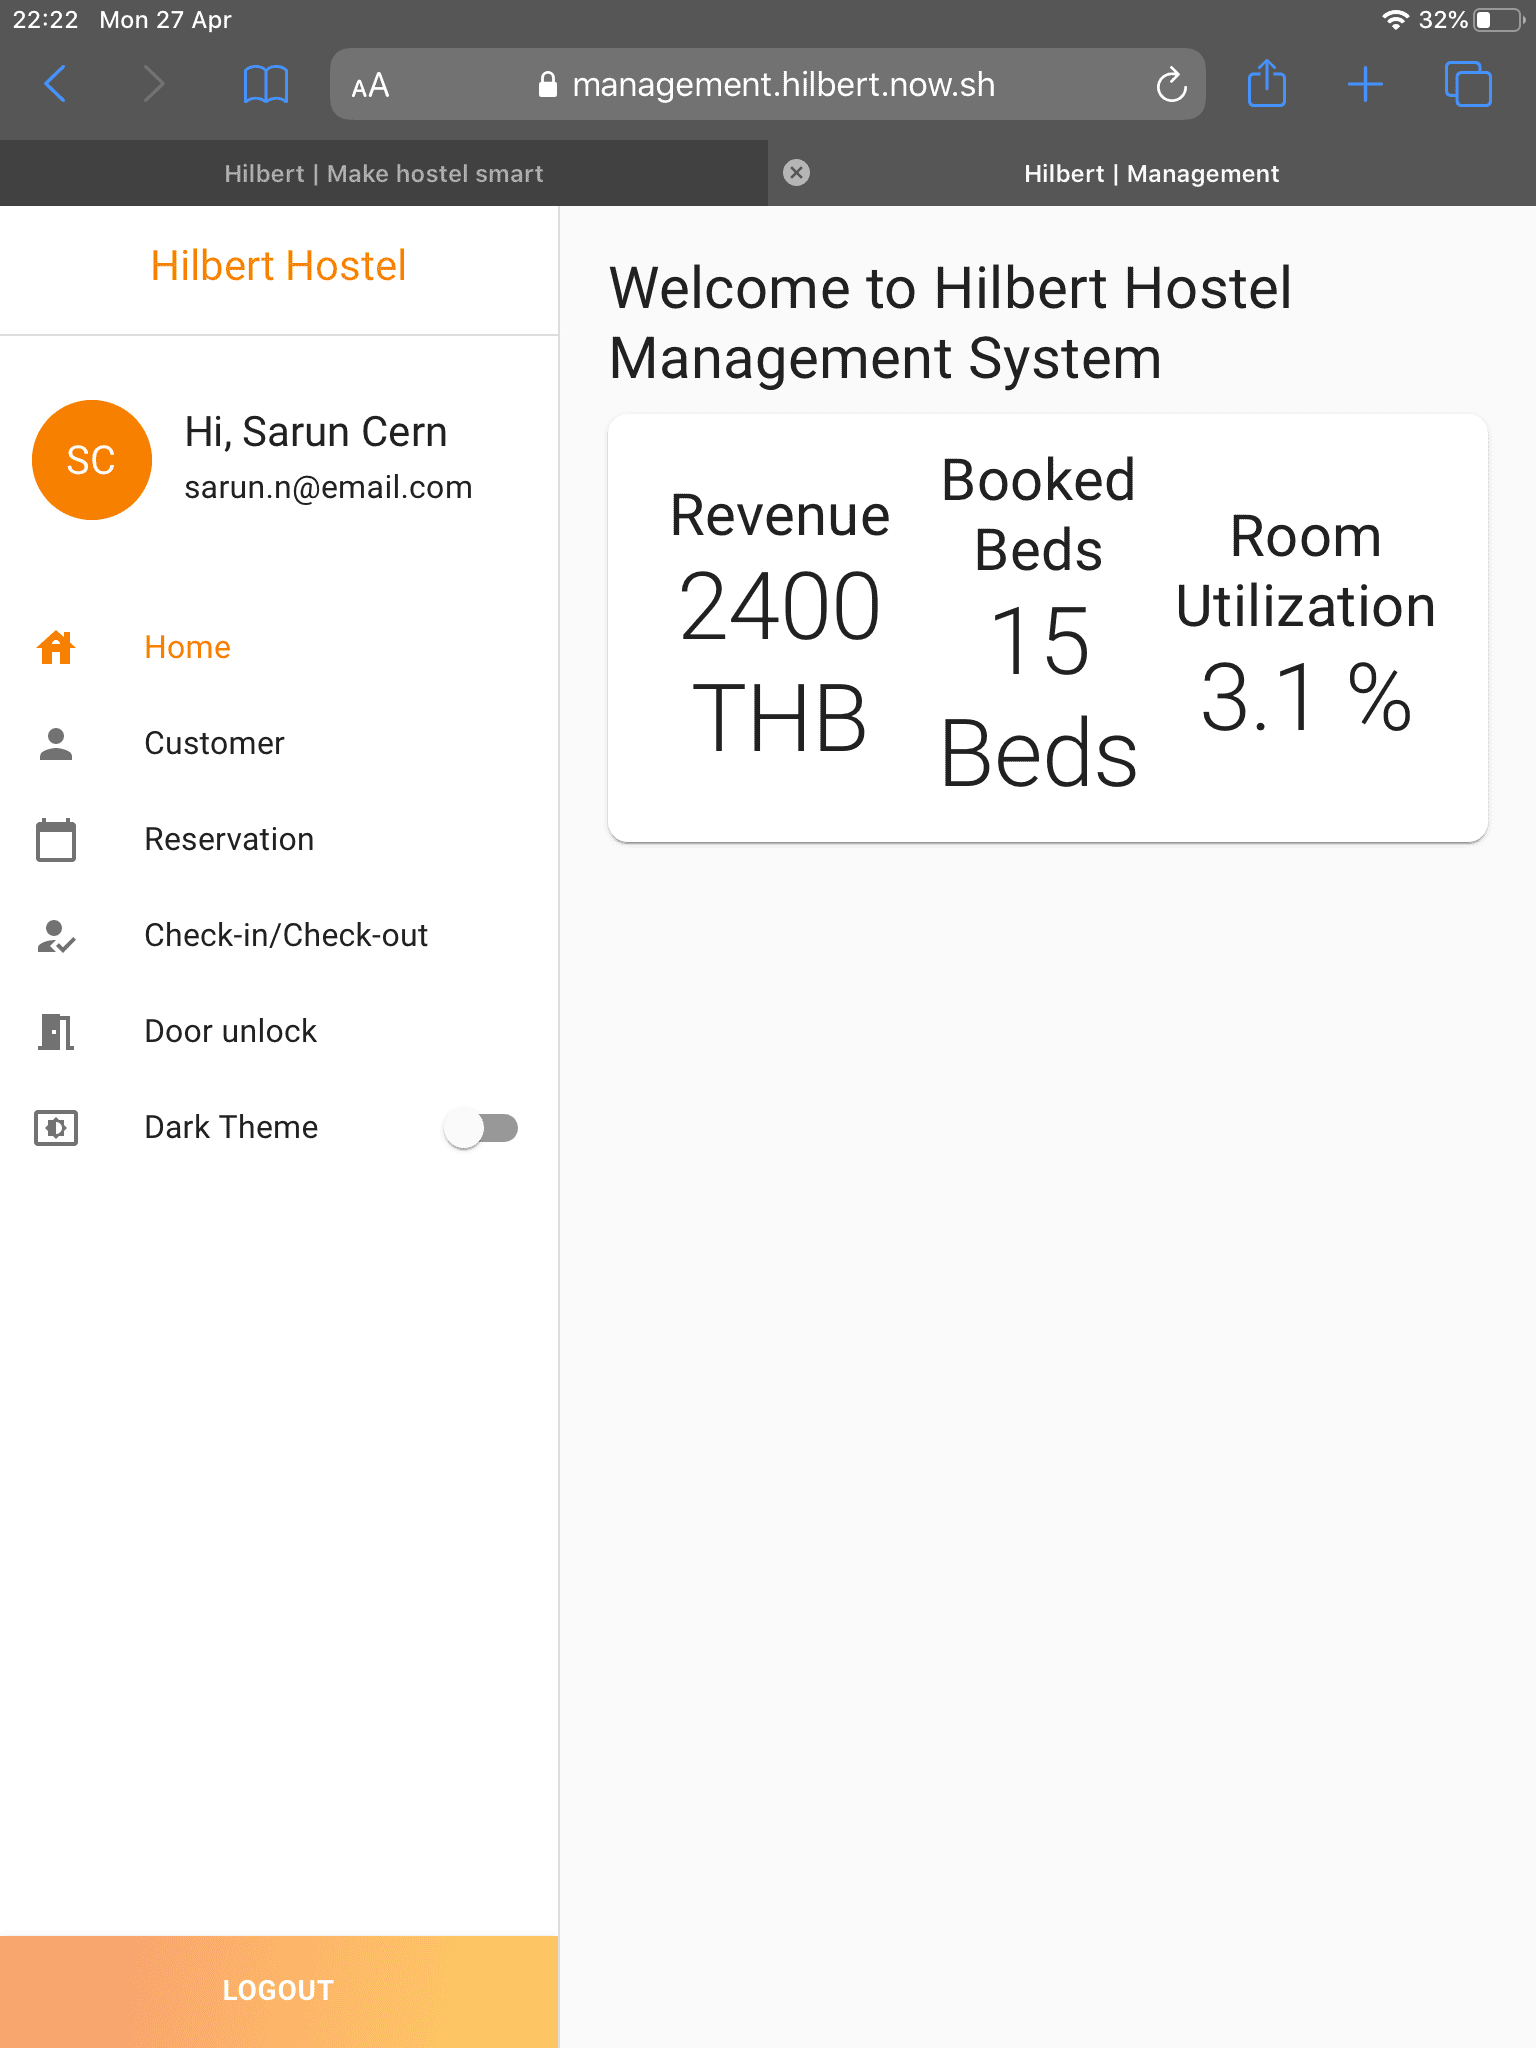Tap the Reservation calendar icon
The image size is (1536, 2048).
coord(56,839)
